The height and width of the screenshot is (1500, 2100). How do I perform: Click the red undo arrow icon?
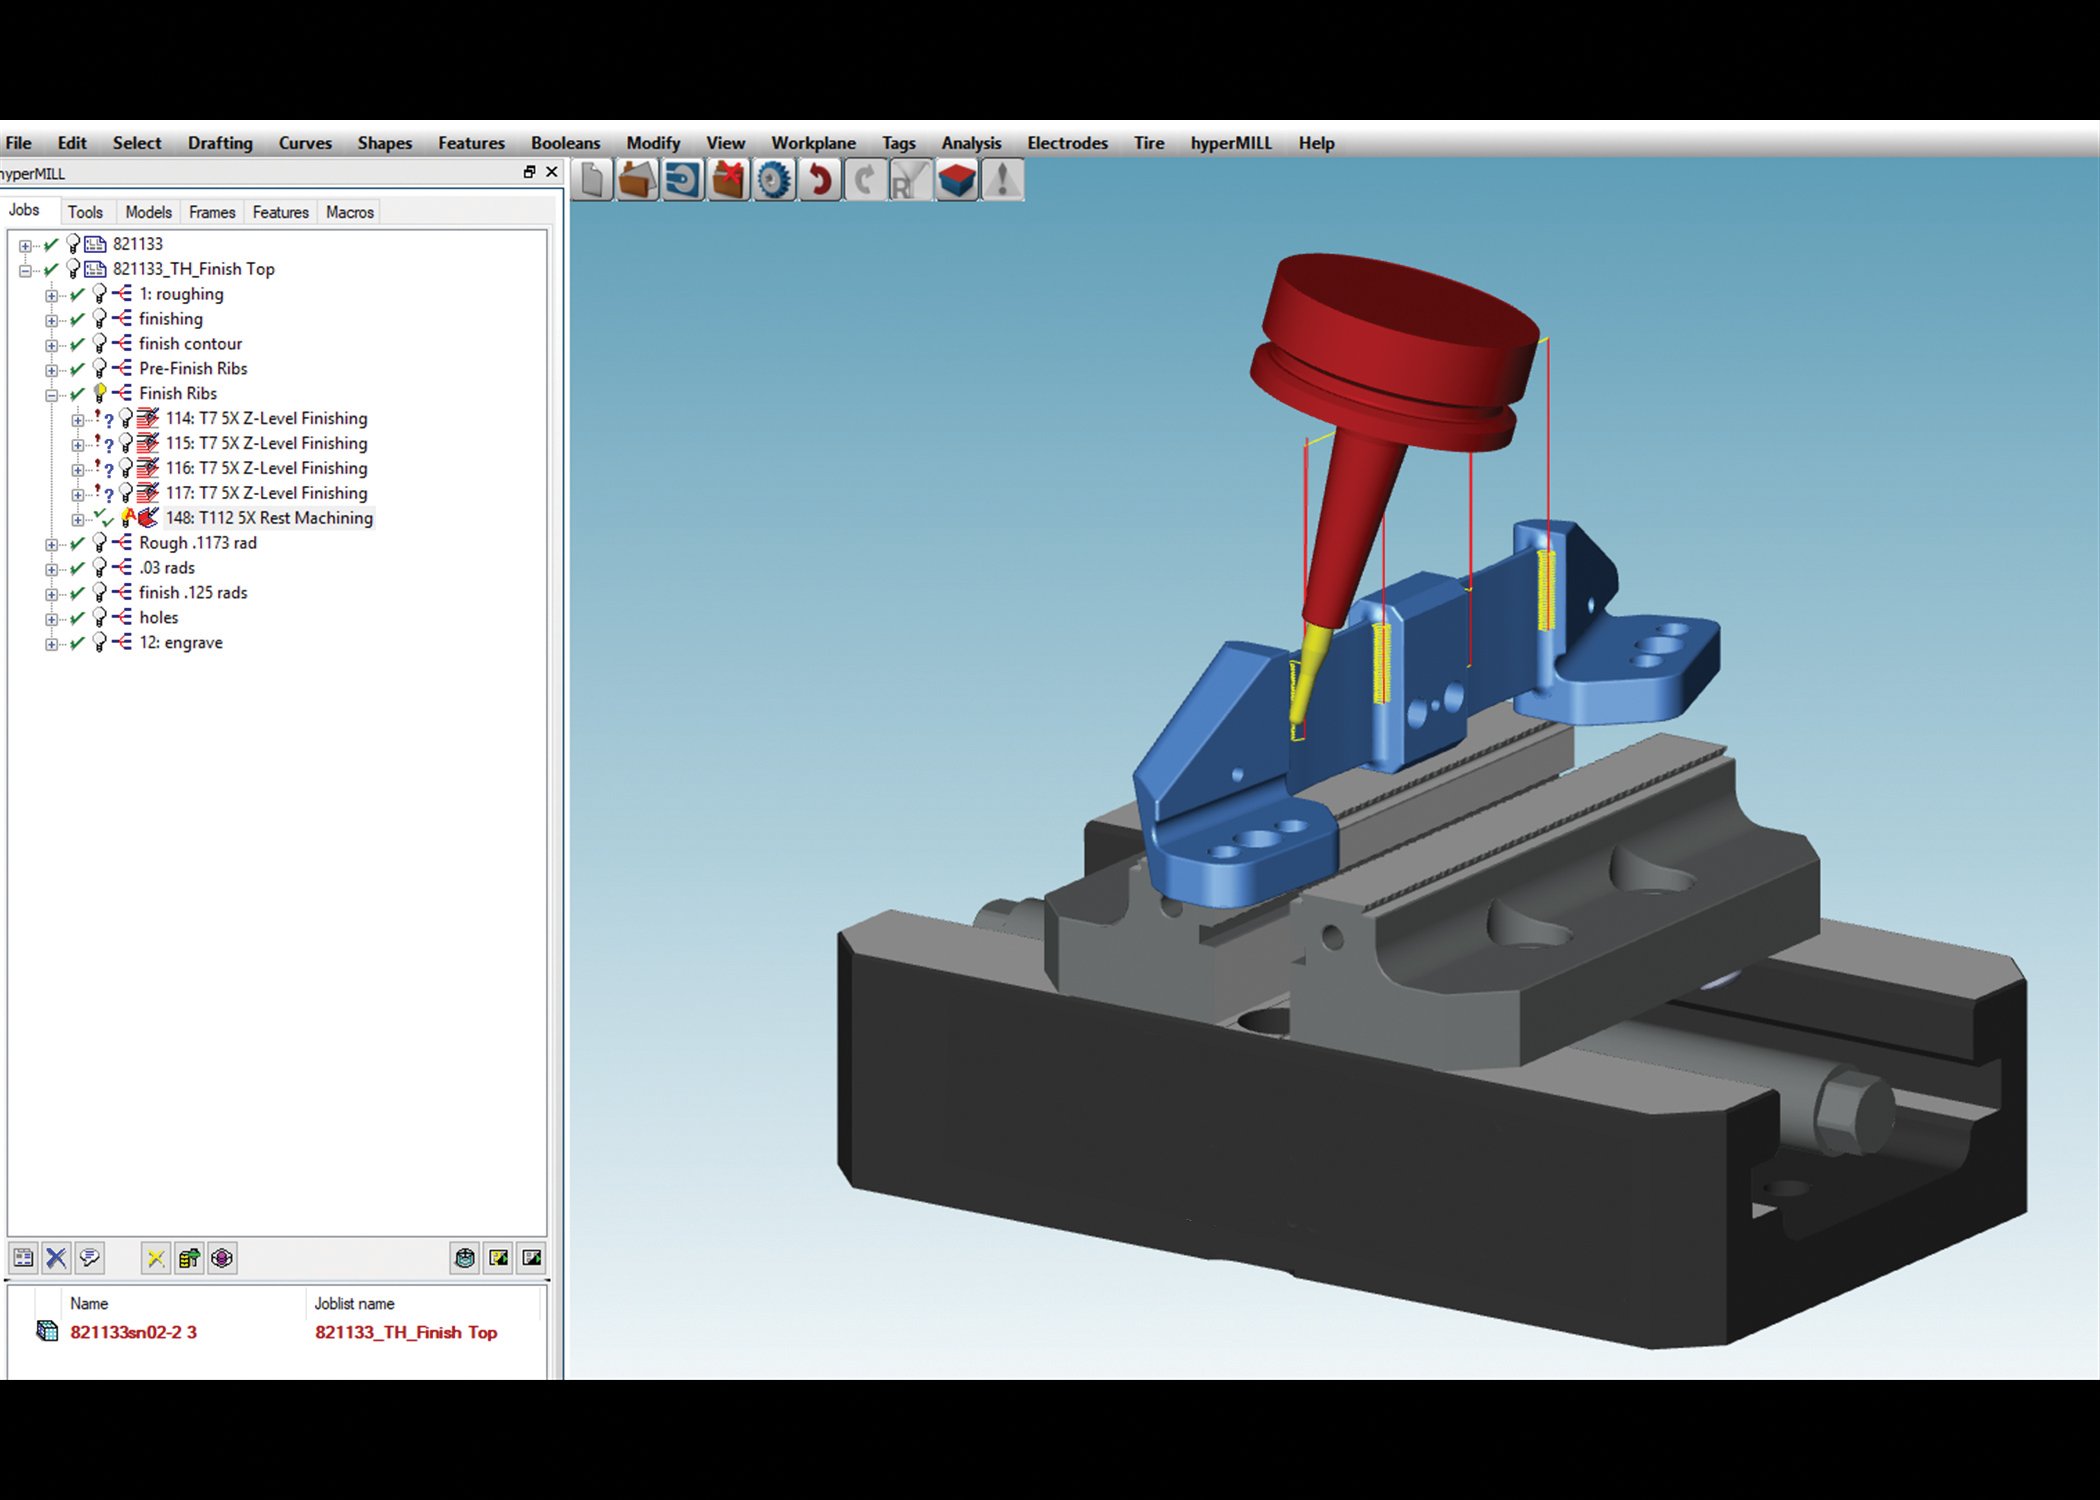[820, 181]
